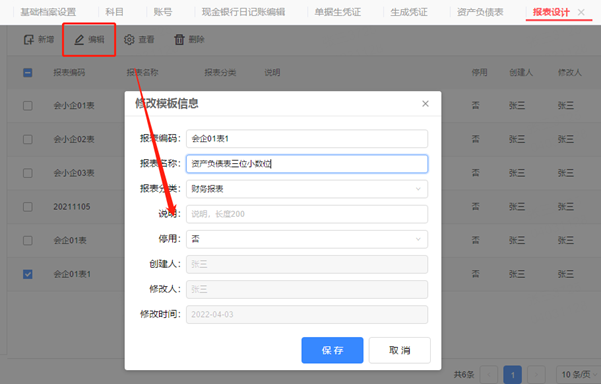Click the 报表编码 input field
Image resolution: width=601 pixels, height=384 pixels.
tap(307, 139)
